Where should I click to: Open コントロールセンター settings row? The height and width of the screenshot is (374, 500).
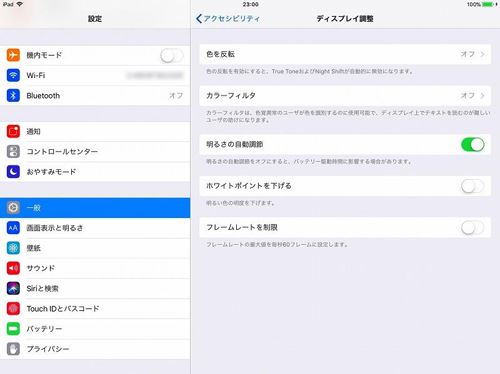click(95, 152)
